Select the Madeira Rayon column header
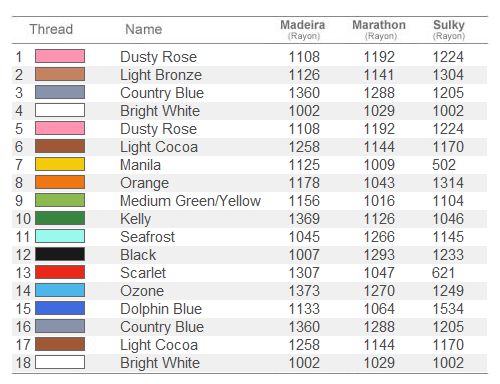The width and height of the screenshot is (500, 384). 303,30
